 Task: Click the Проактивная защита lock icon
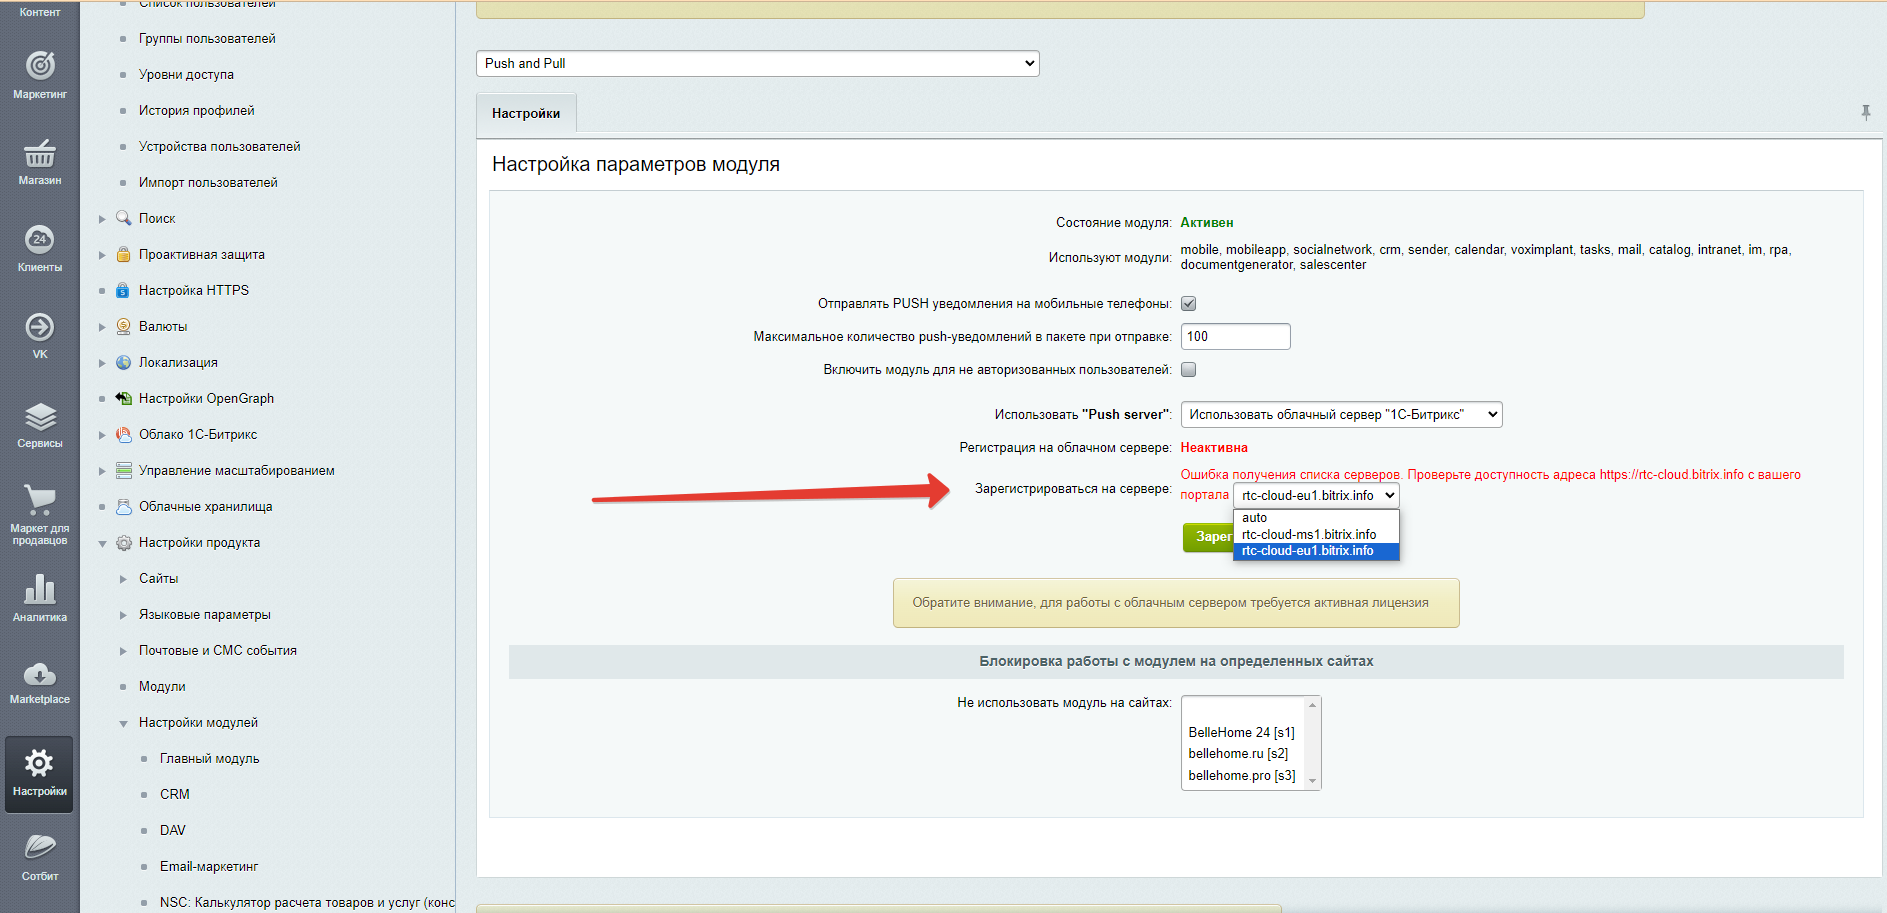click(123, 254)
